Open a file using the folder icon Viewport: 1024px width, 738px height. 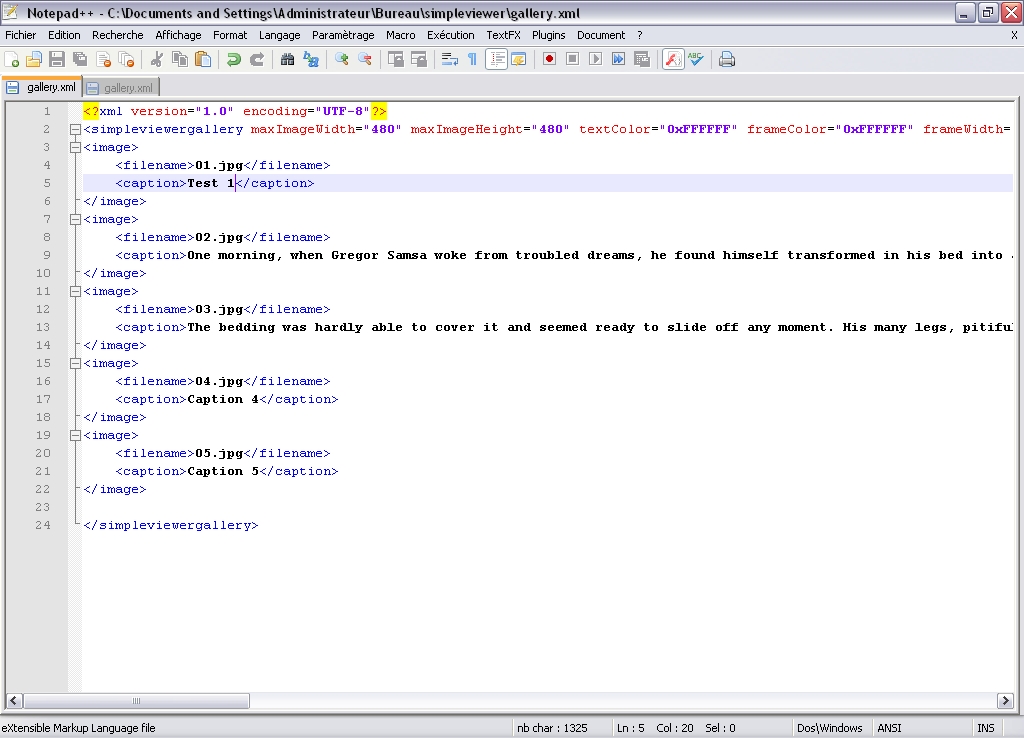[x=34, y=60]
